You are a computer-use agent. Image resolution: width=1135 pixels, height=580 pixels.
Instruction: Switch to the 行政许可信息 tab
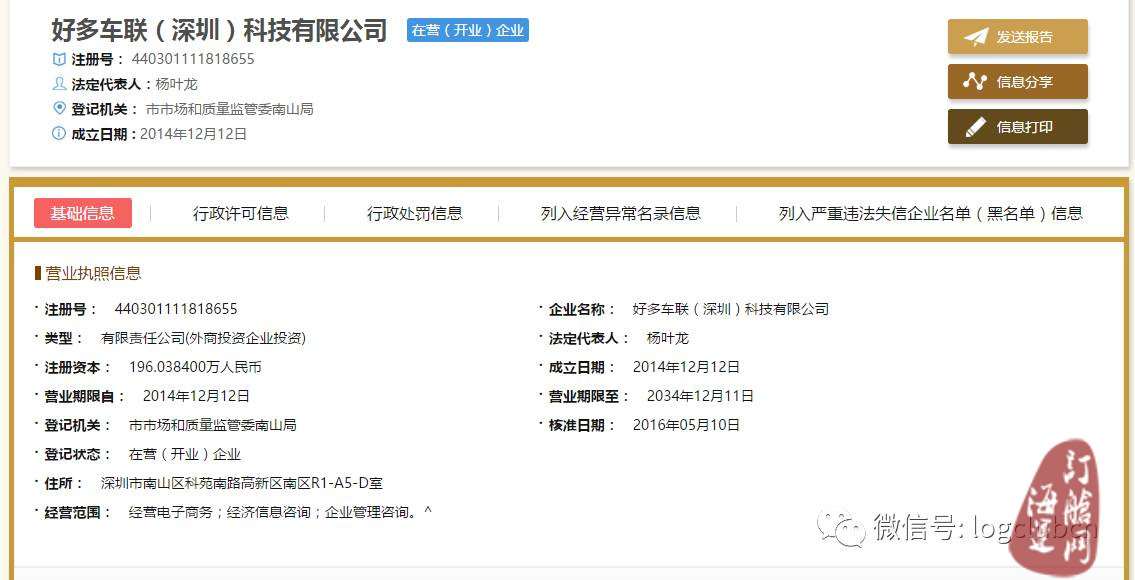point(240,213)
